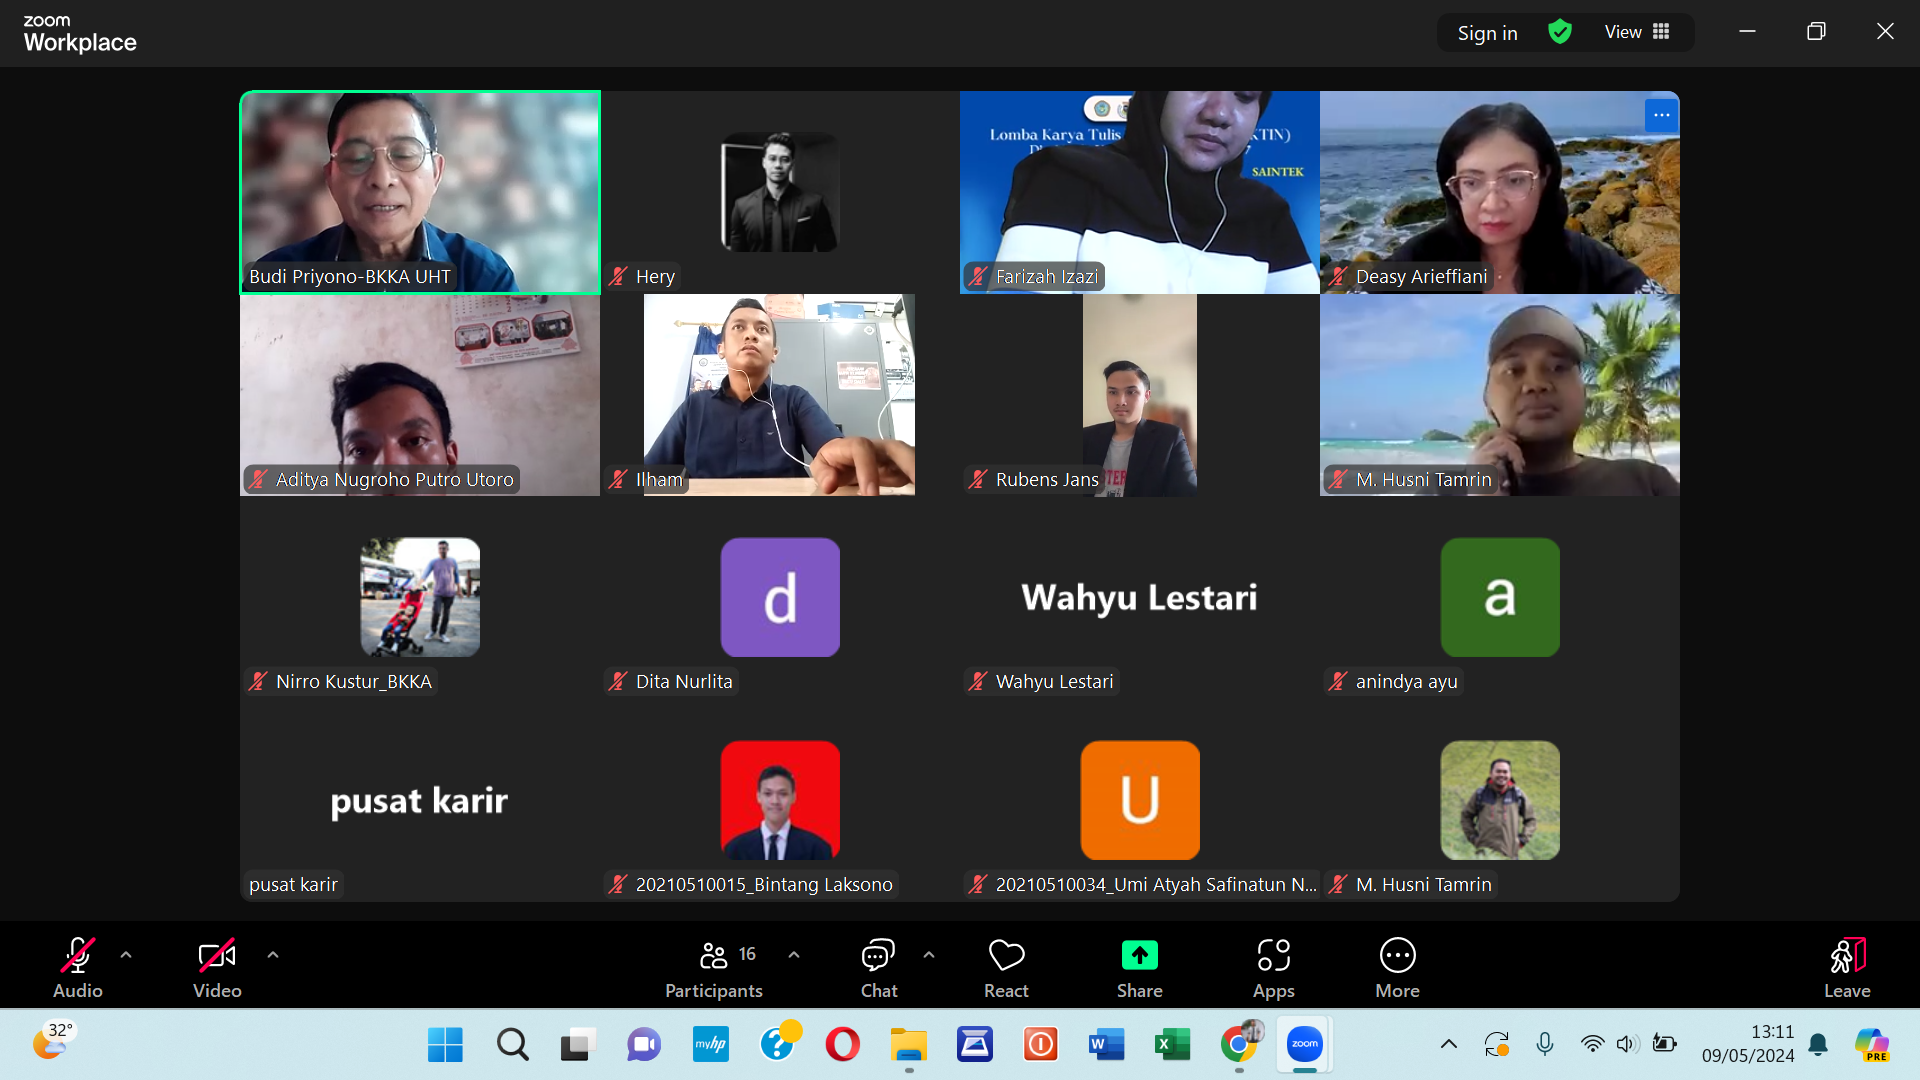The width and height of the screenshot is (1920, 1080).
Task: Select the Wahyu Lestari participant tile
Action: [1139, 598]
